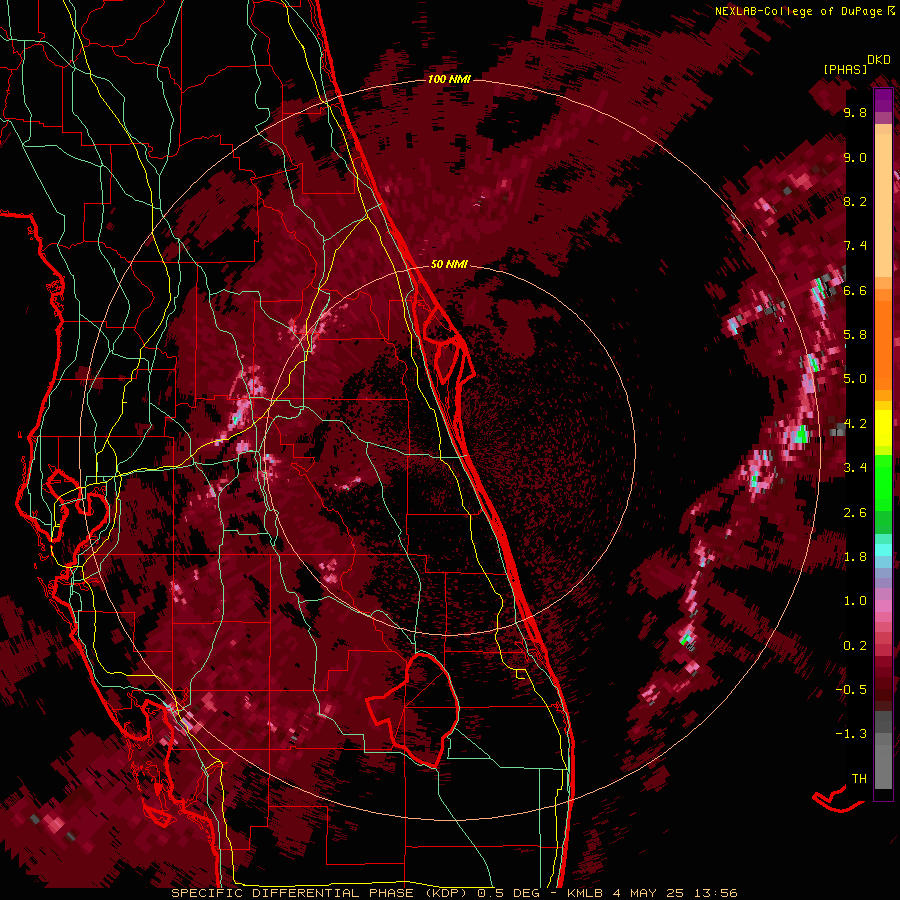Select the 5.0 legend value
900x900 pixels.
pyautogui.click(x=855, y=379)
